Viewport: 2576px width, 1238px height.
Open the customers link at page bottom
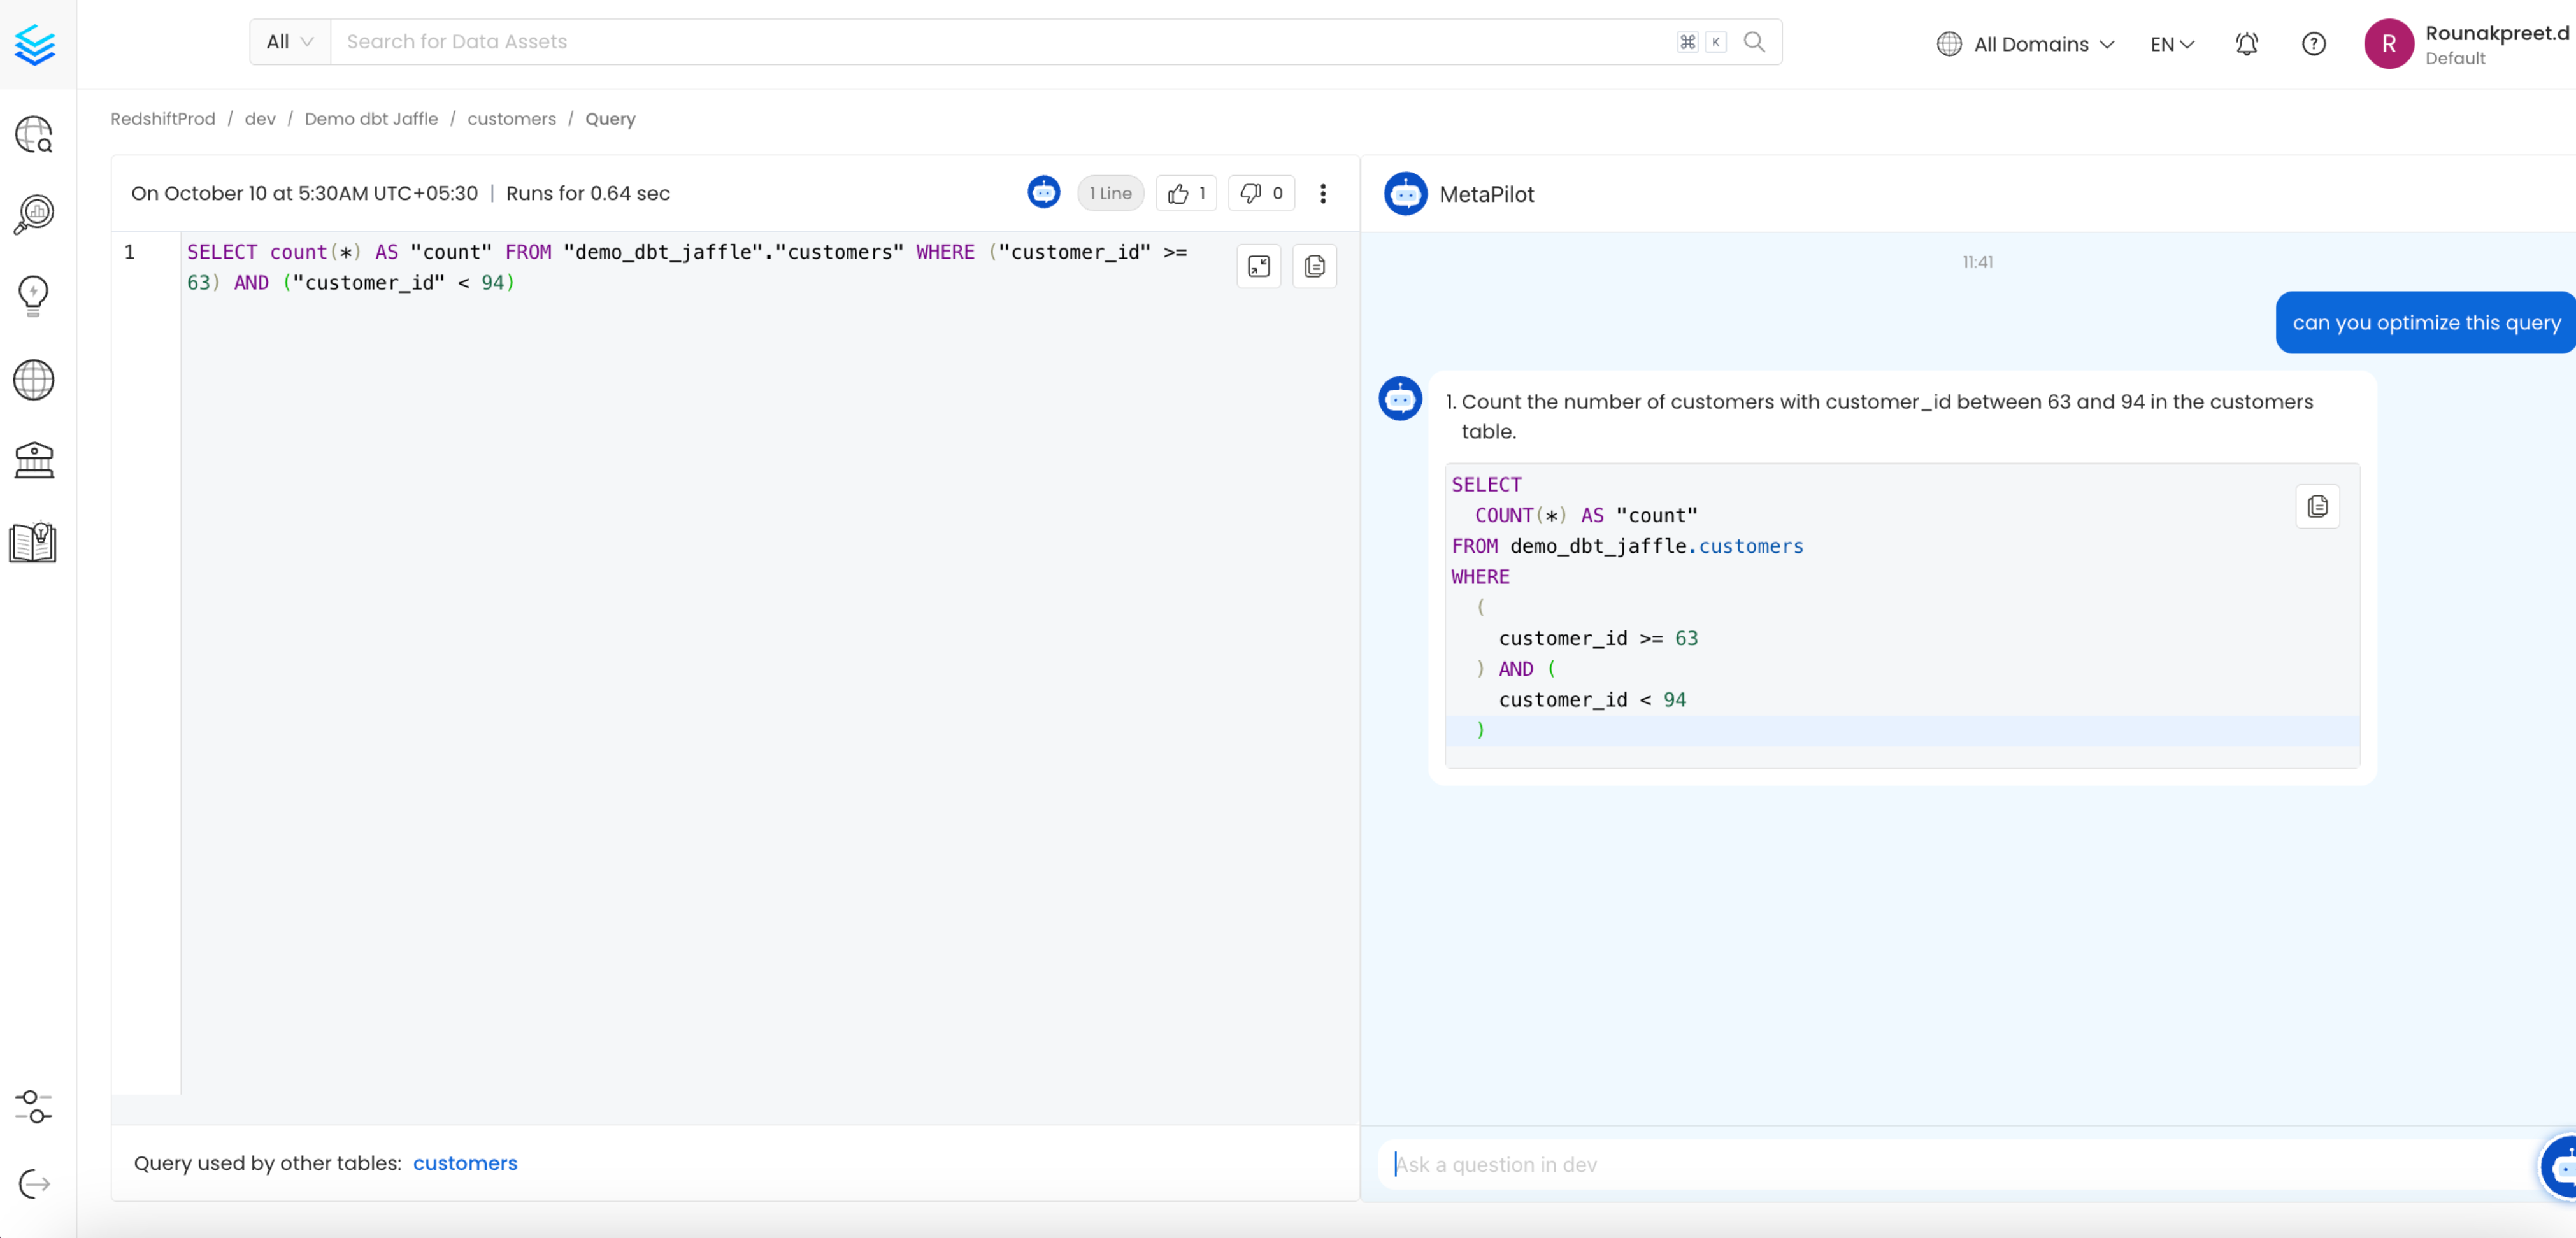click(464, 1163)
